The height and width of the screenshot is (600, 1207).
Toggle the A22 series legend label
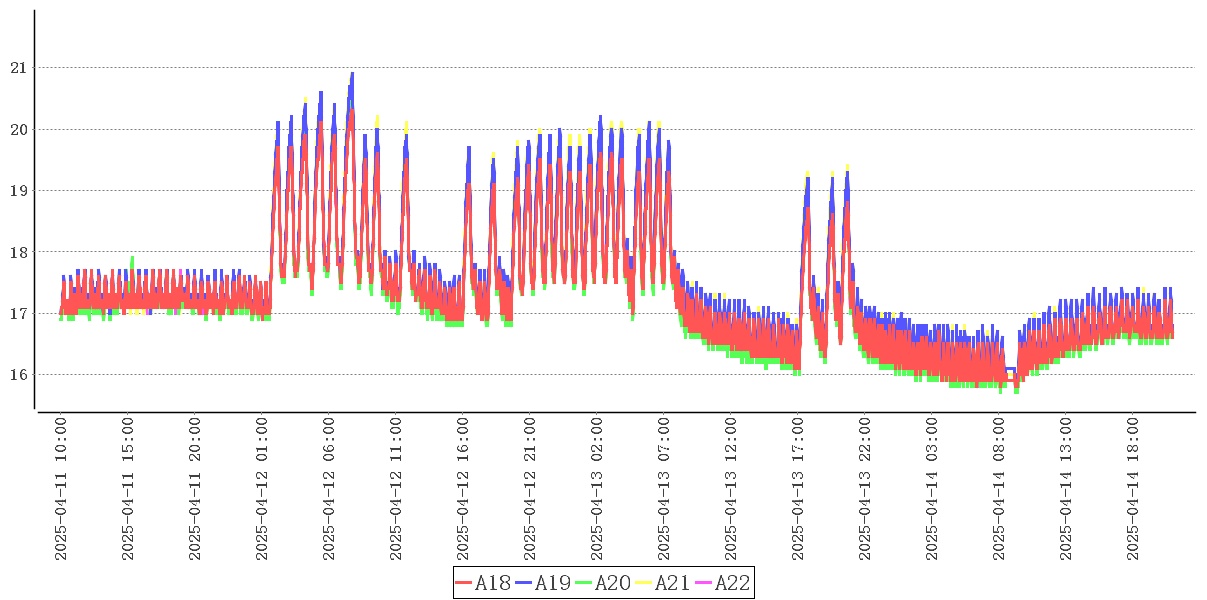tap(732, 583)
